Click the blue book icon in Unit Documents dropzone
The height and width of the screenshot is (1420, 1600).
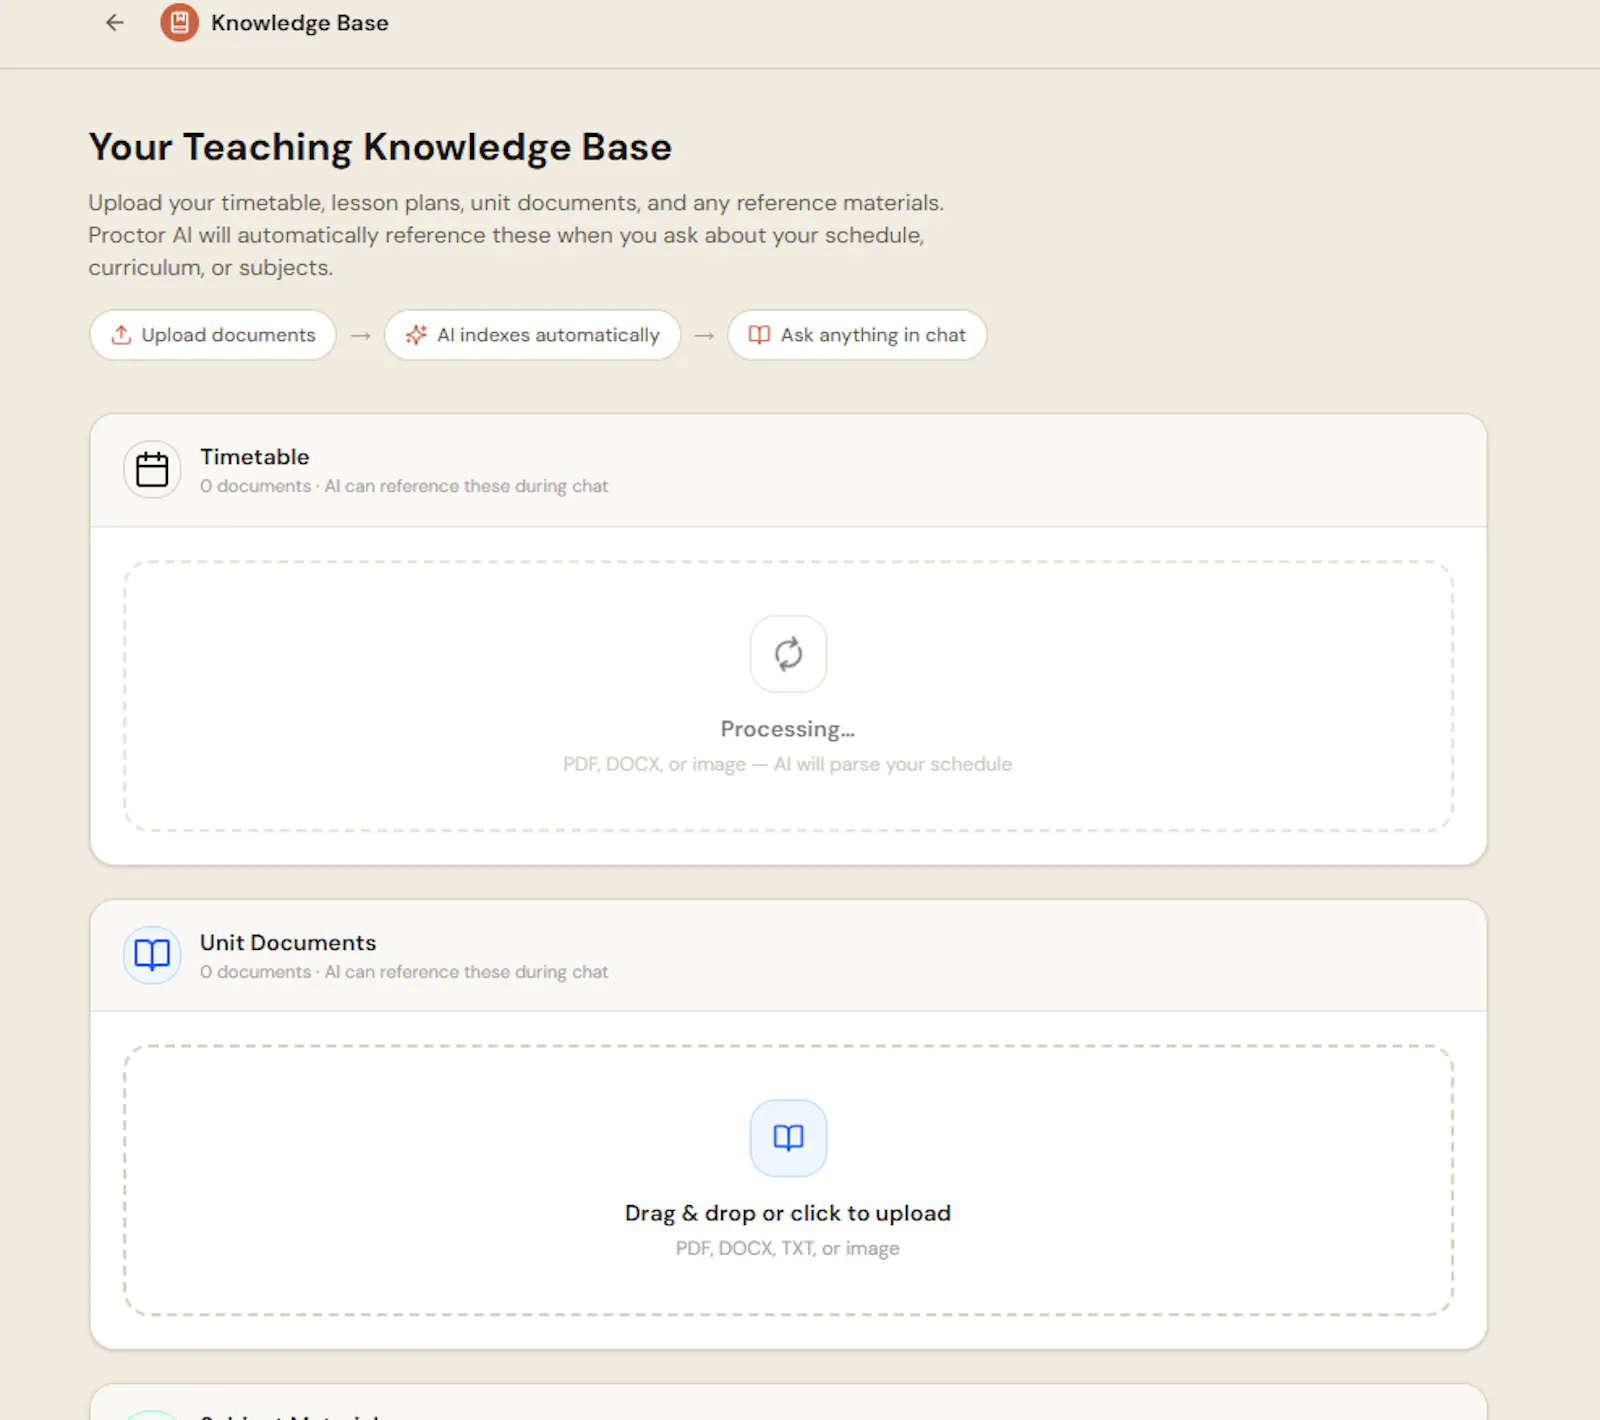pyautogui.click(x=789, y=1138)
